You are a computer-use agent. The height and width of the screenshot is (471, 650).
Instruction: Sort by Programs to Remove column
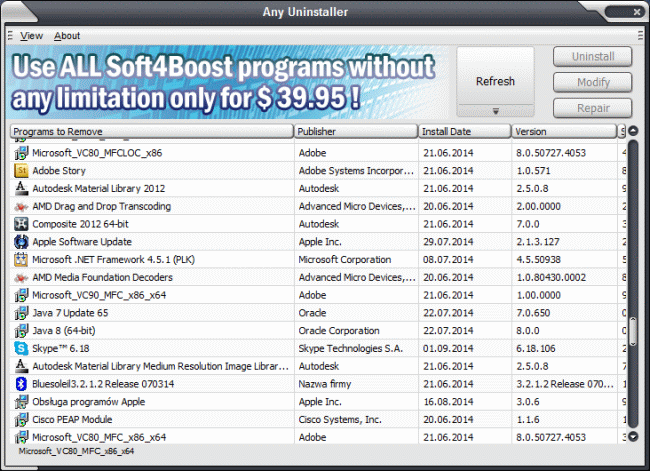(152, 131)
